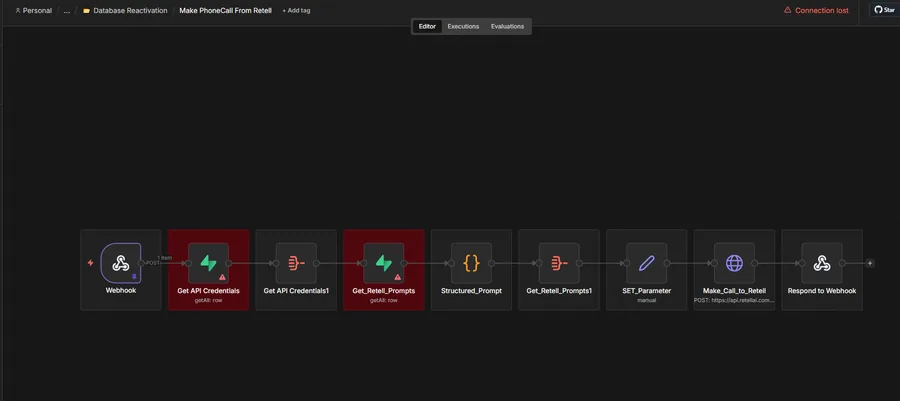The height and width of the screenshot is (401, 900).
Task: Click the warning triangle on Get_Retell_Prompts
Action: coord(397,277)
